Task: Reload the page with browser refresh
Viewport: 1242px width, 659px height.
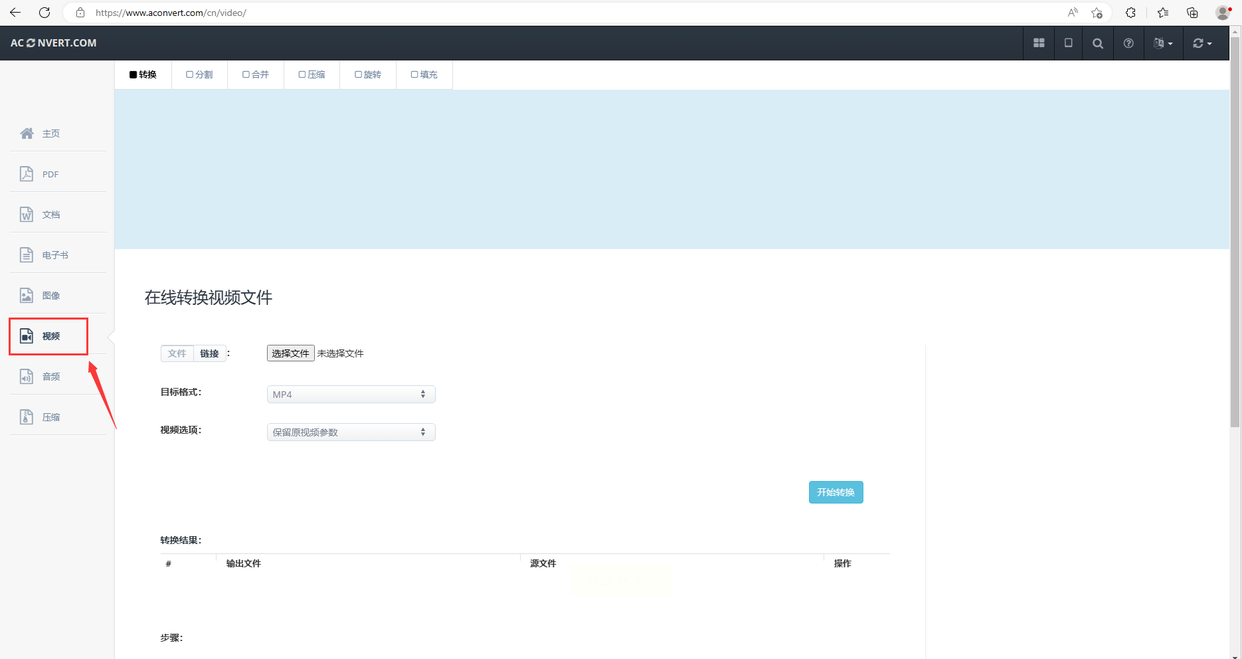Action: [44, 13]
